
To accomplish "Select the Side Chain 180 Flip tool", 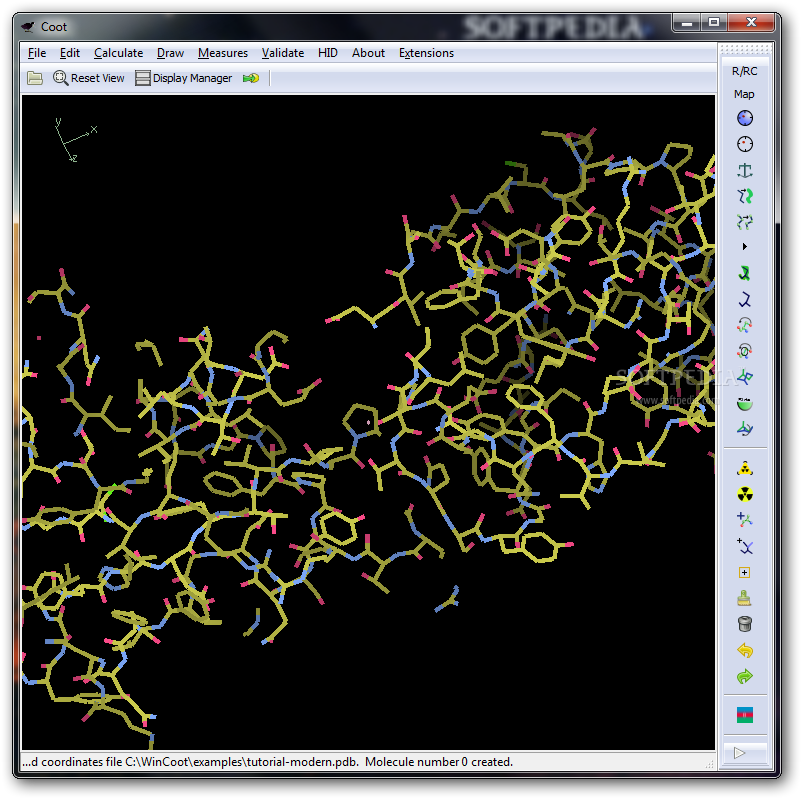I will coord(745,403).
